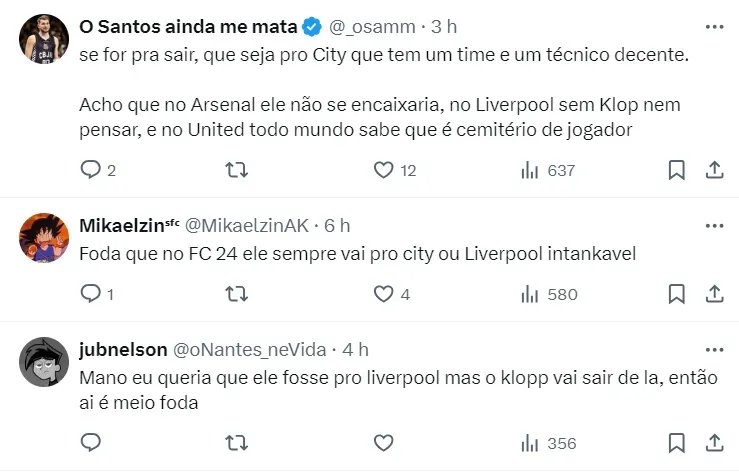Viewport: 739px width, 476px height.
Task: Open more options on Mikaelzin's tweet
Action: pyautogui.click(x=715, y=226)
